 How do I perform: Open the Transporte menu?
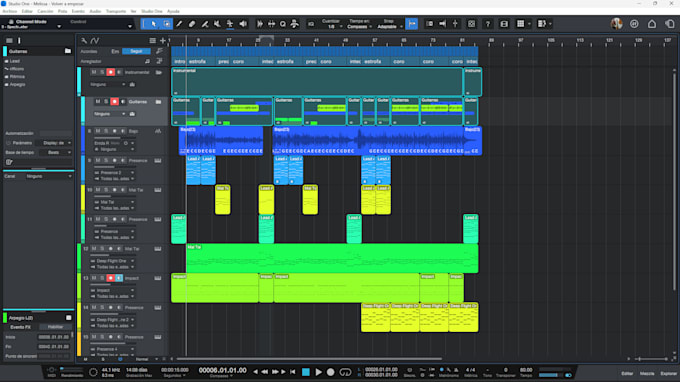(x=116, y=11)
